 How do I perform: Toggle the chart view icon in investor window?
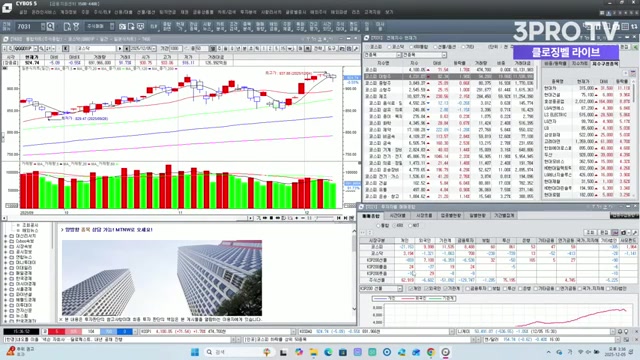pyautogui.click(x=616, y=232)
